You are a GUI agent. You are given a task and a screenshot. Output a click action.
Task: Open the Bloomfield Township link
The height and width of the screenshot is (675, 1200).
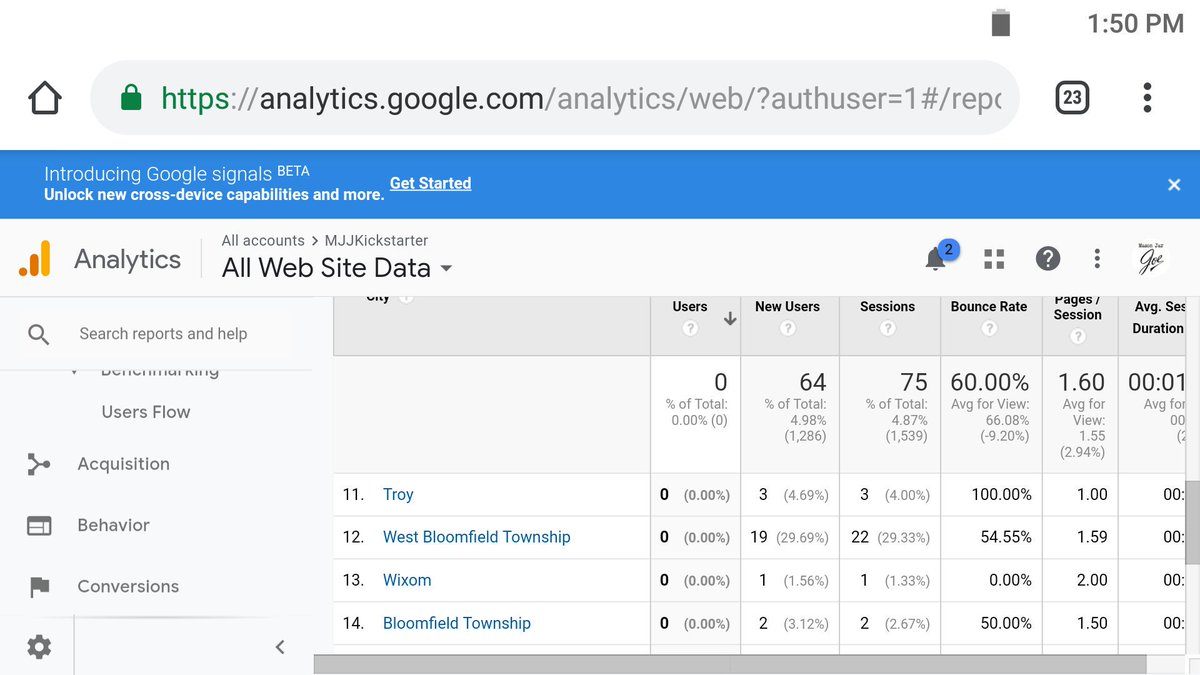[456, 623]
